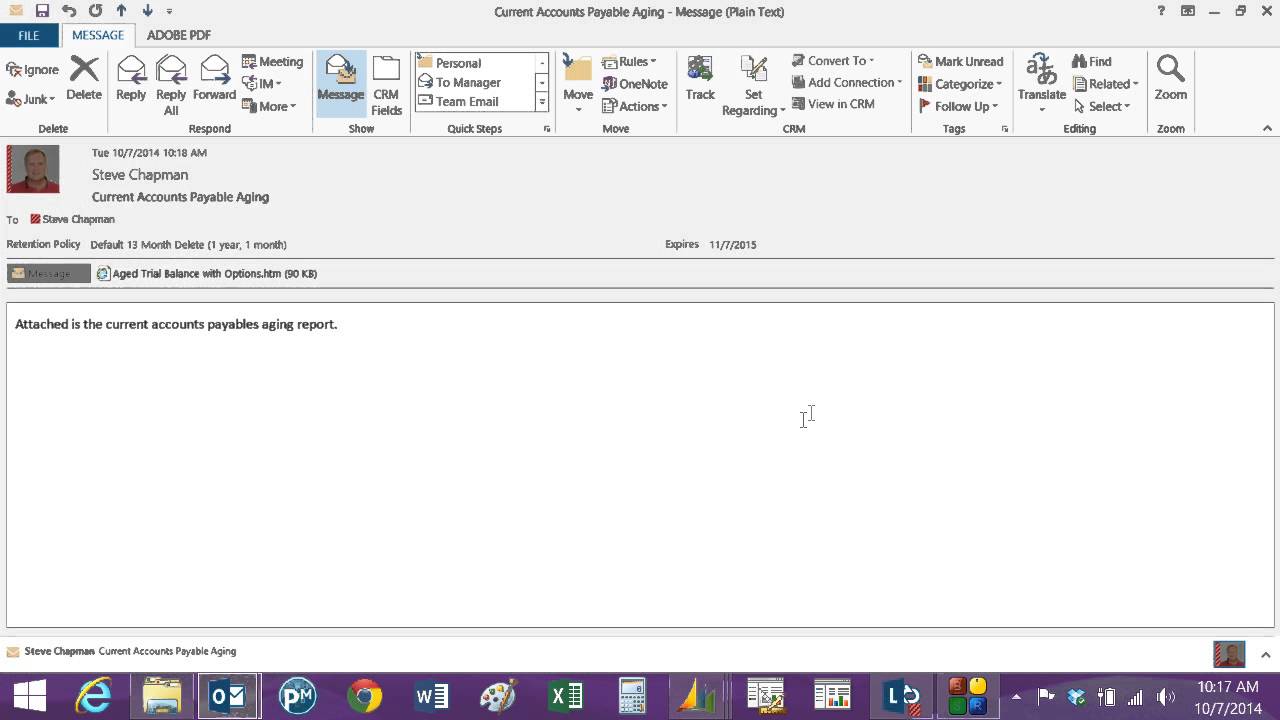The height and width of the screenshot is (720, 1280).
Task: Launch Google Chrome from the taskbar
Action: point(364,696)
